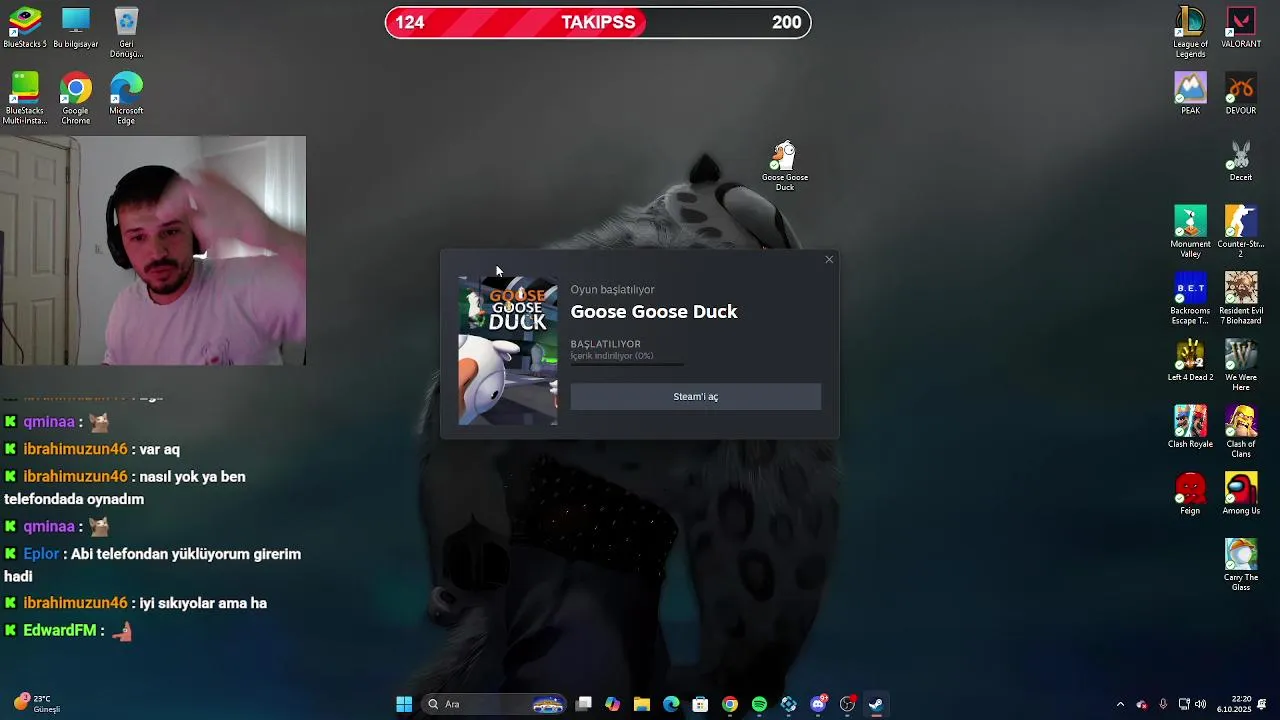Launch Microsoft Edge from the desktop
Screen dimensions: 1280x720
pos(126,98)
